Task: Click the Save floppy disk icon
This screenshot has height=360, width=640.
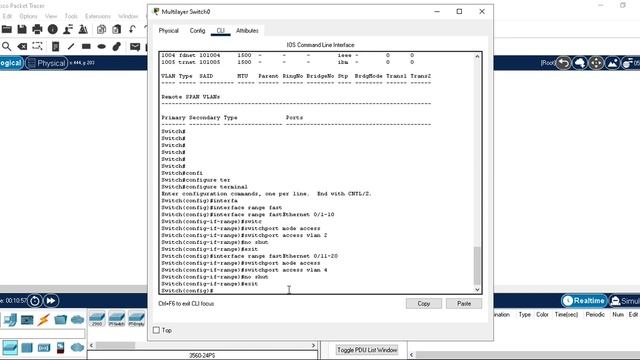Action: [x=22, y=29]
